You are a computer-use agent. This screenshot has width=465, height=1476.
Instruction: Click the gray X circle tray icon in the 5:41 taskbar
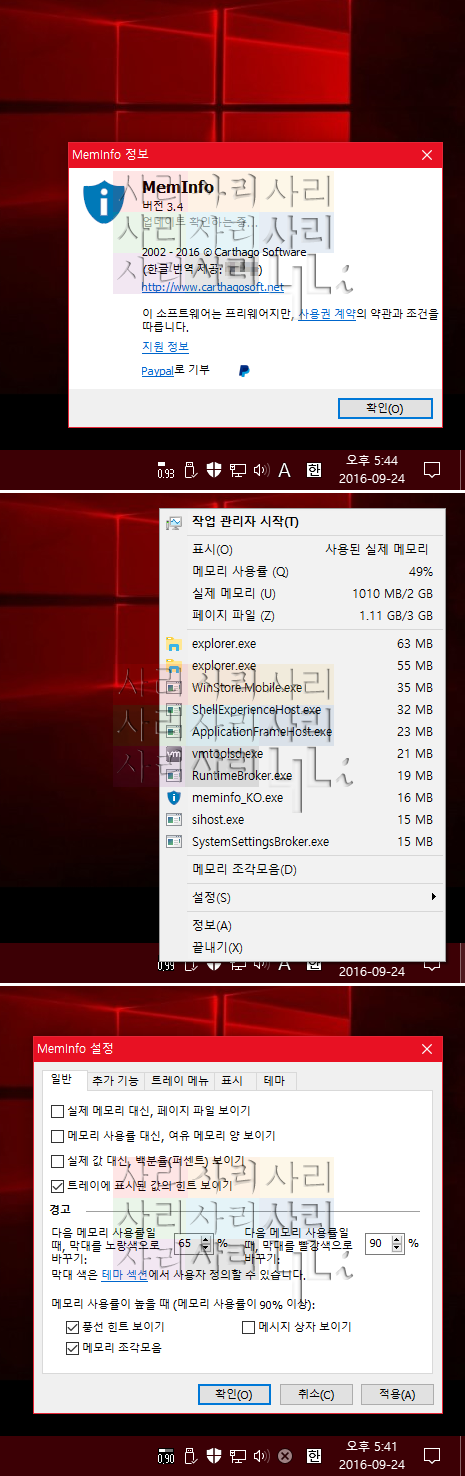tap(284, 1456)
